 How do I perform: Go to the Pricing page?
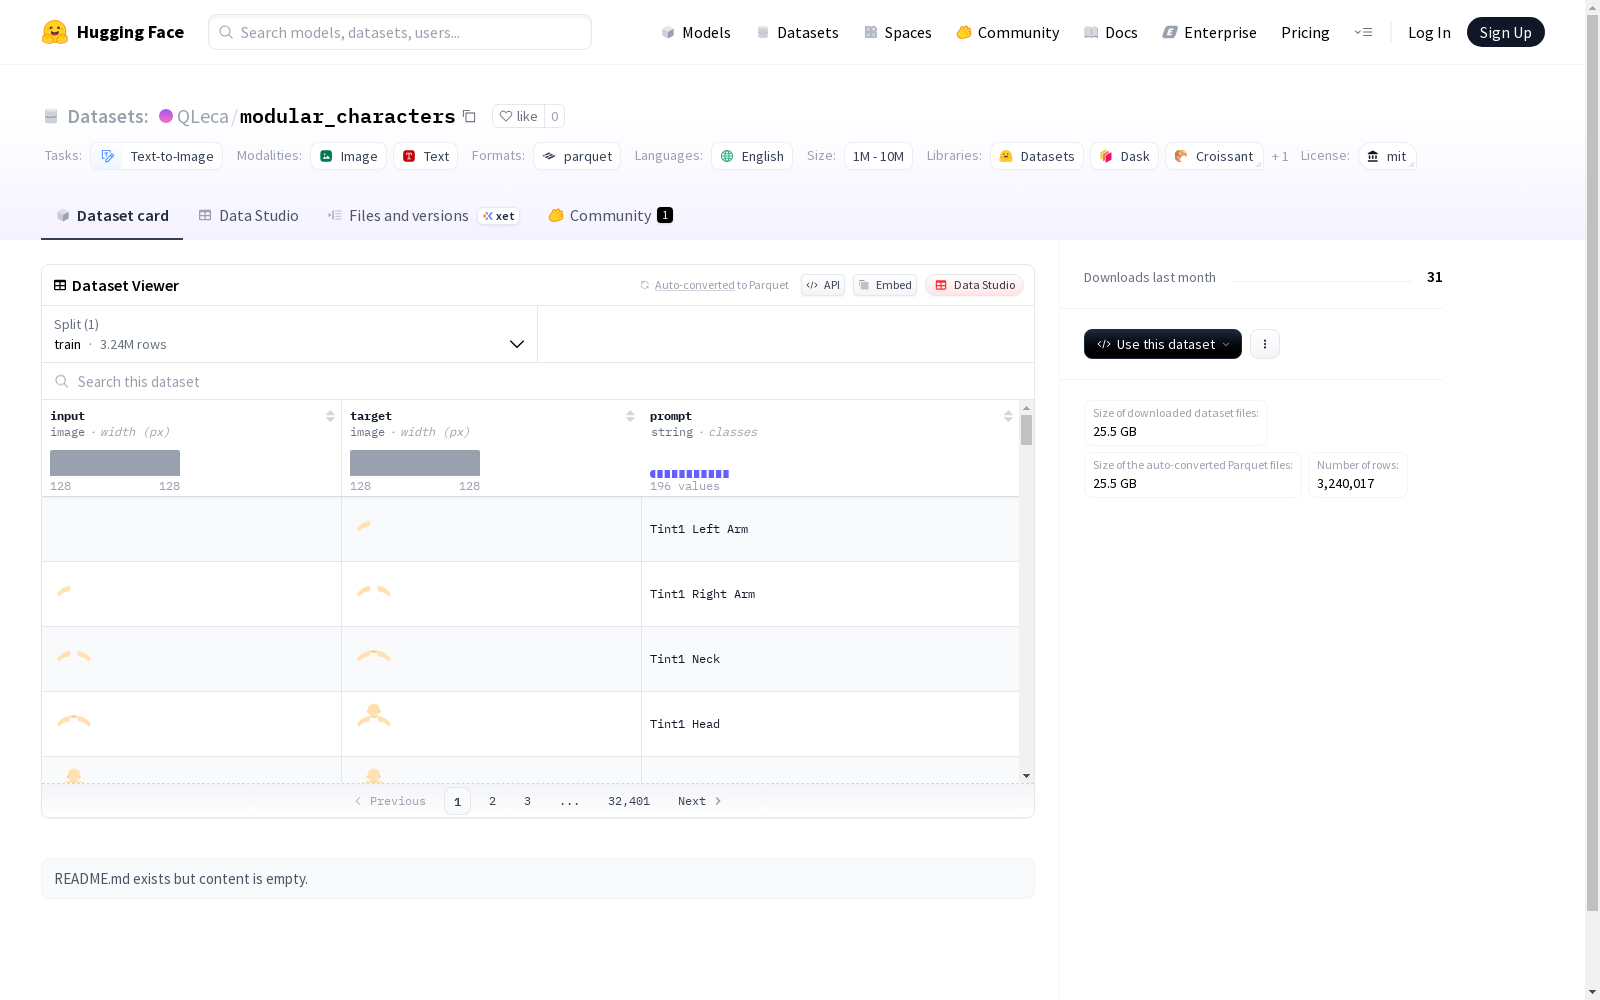coord(1305,32)
